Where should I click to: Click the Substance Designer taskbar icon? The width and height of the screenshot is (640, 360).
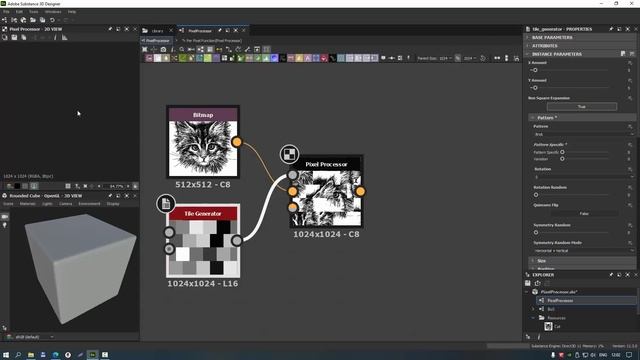pos(93,355)
